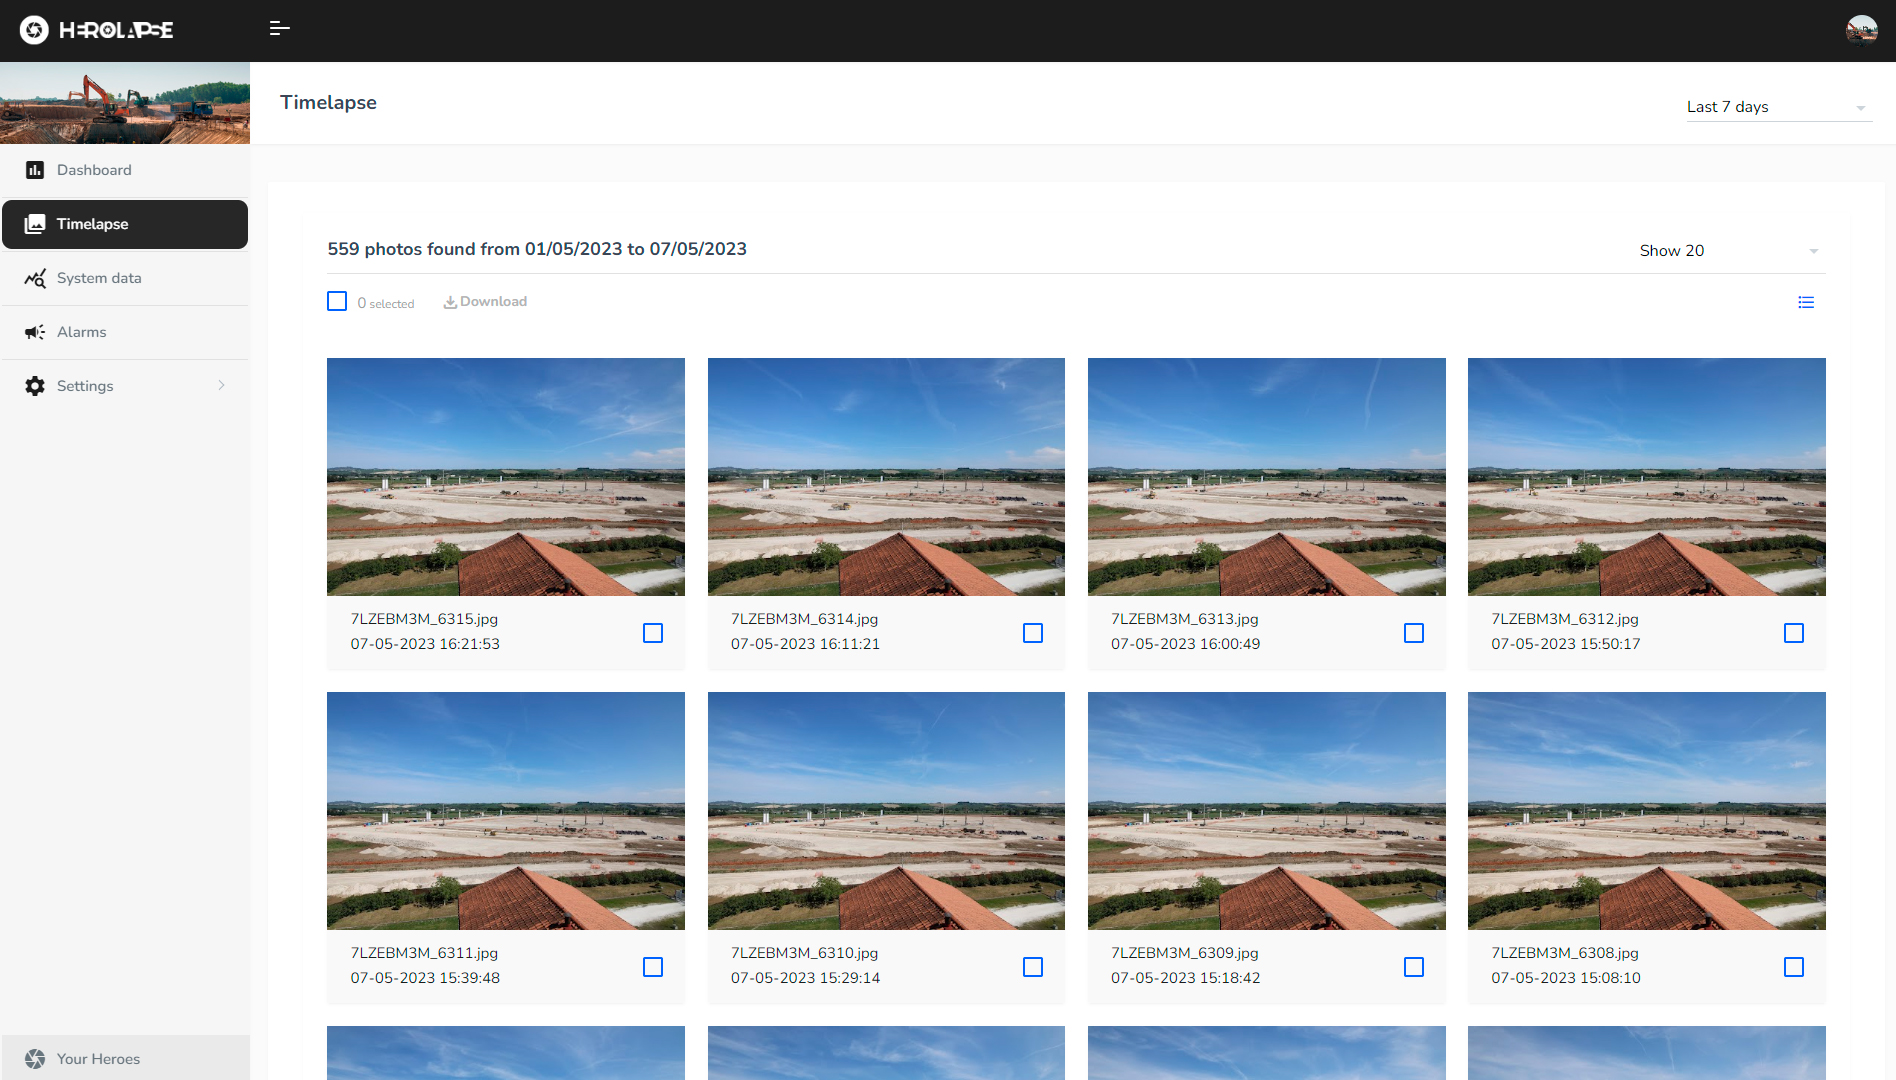Viewport: 1896px width, 1080px height.
Task: Select checkbox for 7LZEBM3M_6313.jpg
Action: [x=1414, y=633]
